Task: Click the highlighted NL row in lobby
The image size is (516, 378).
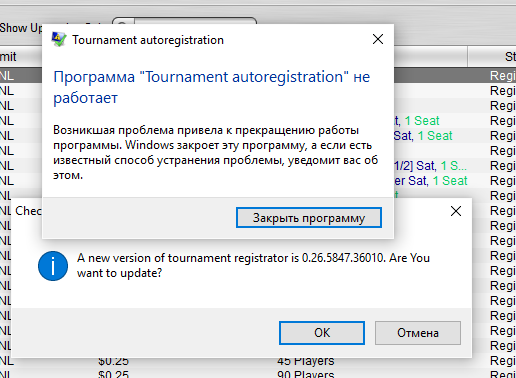Action: (21, 76)
